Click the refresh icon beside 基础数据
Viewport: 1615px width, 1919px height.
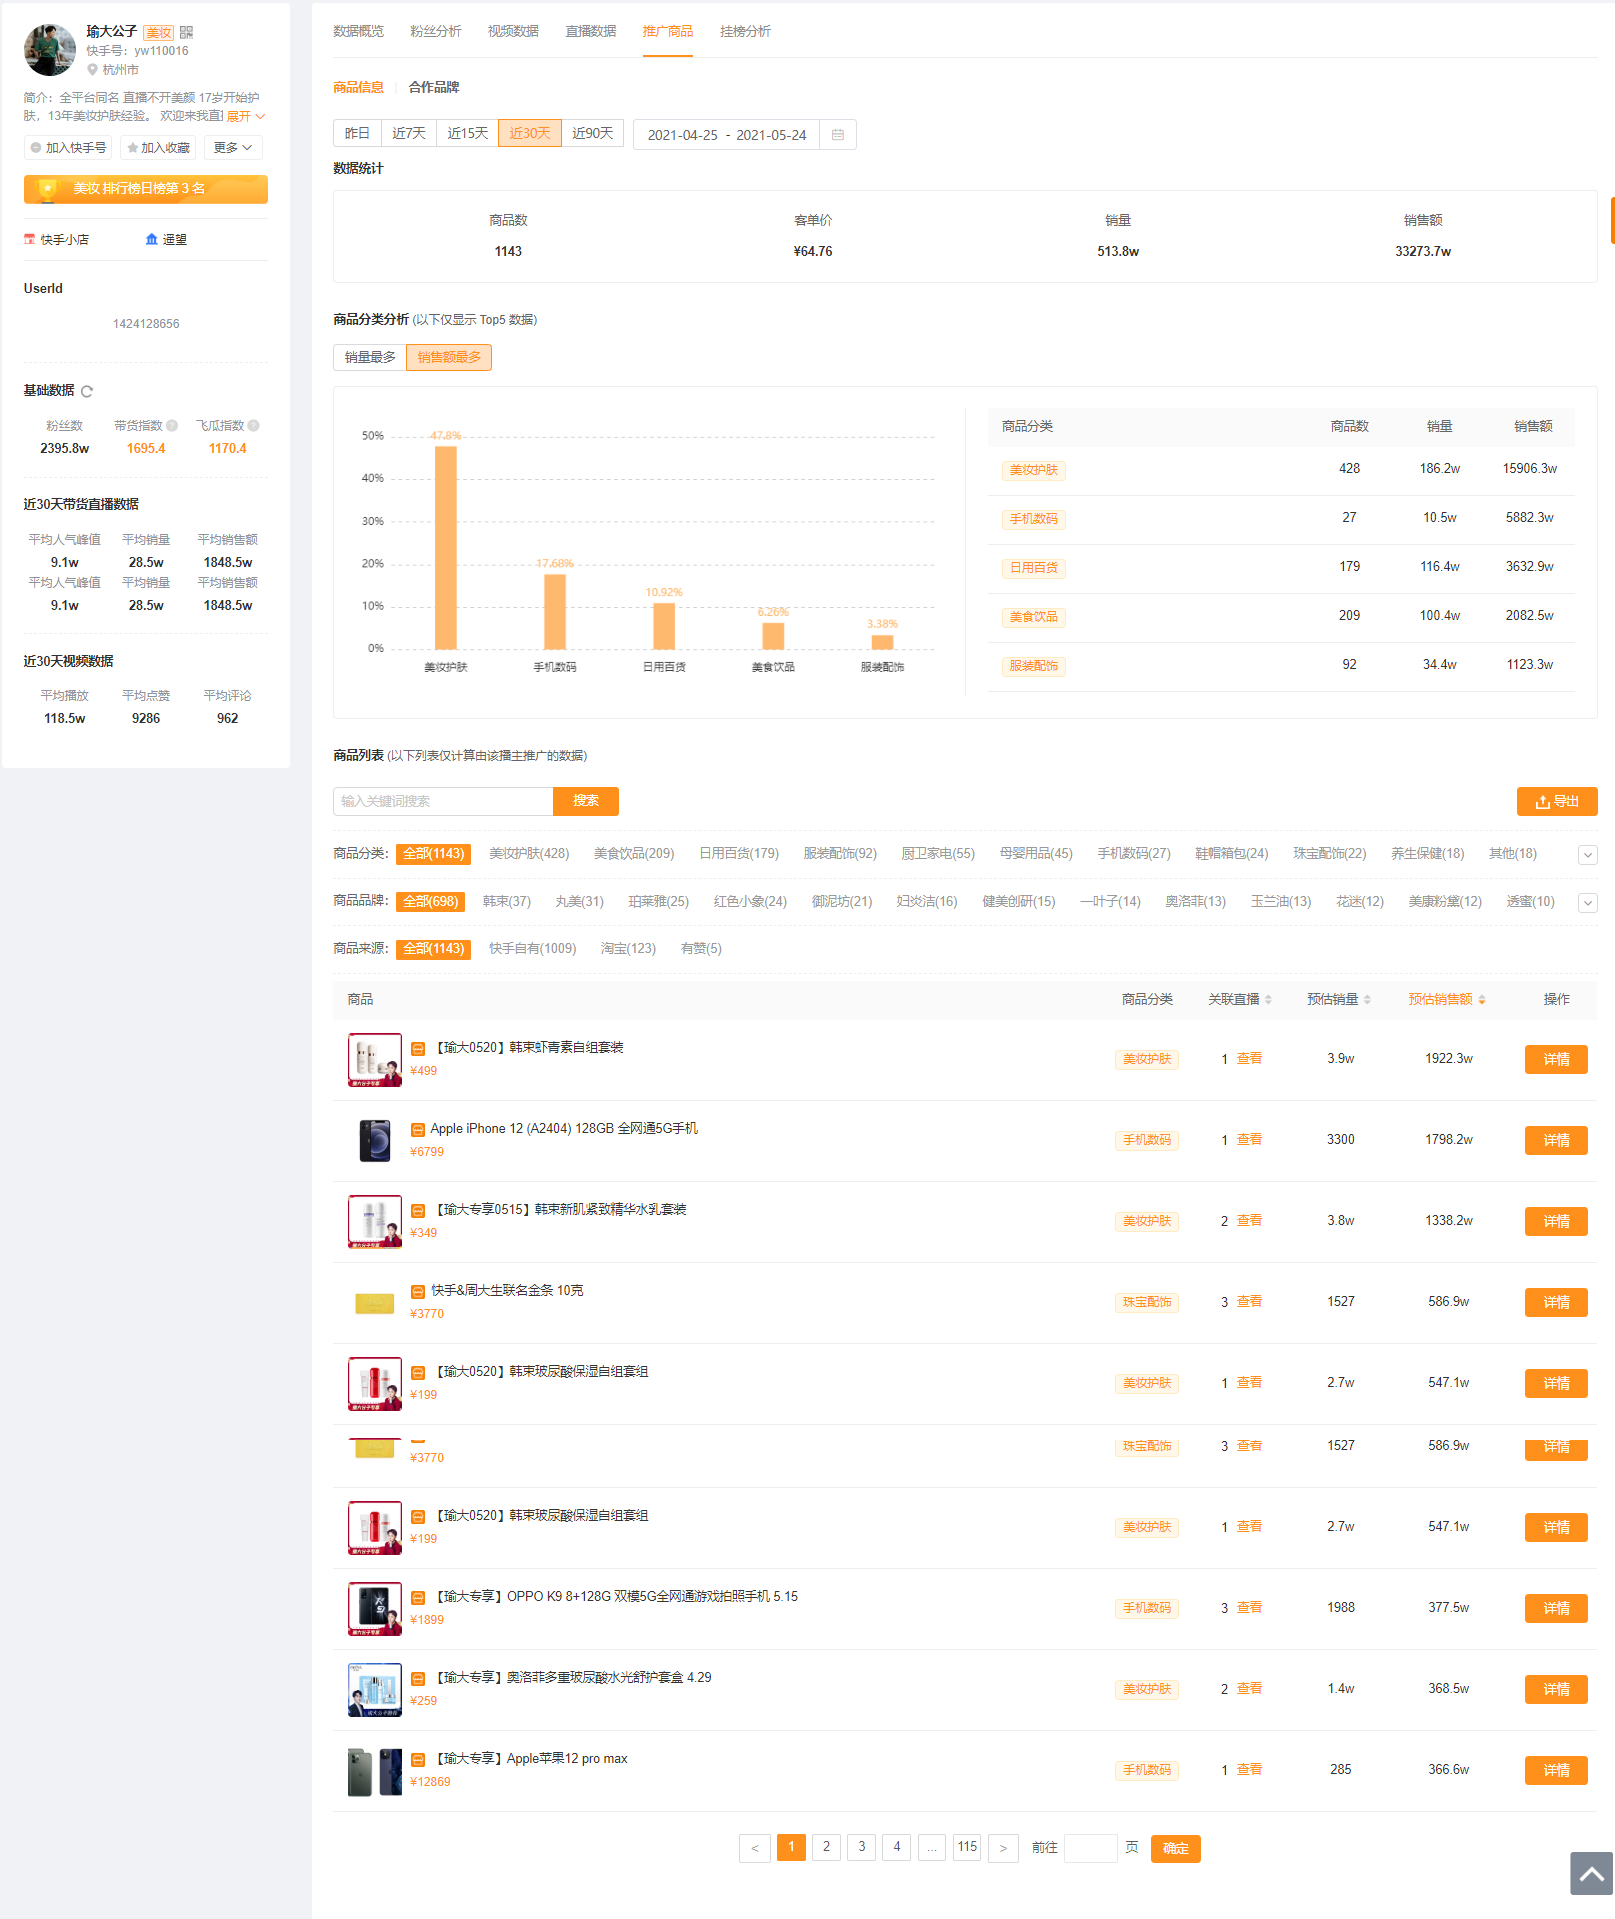click(x=87, y=391)
